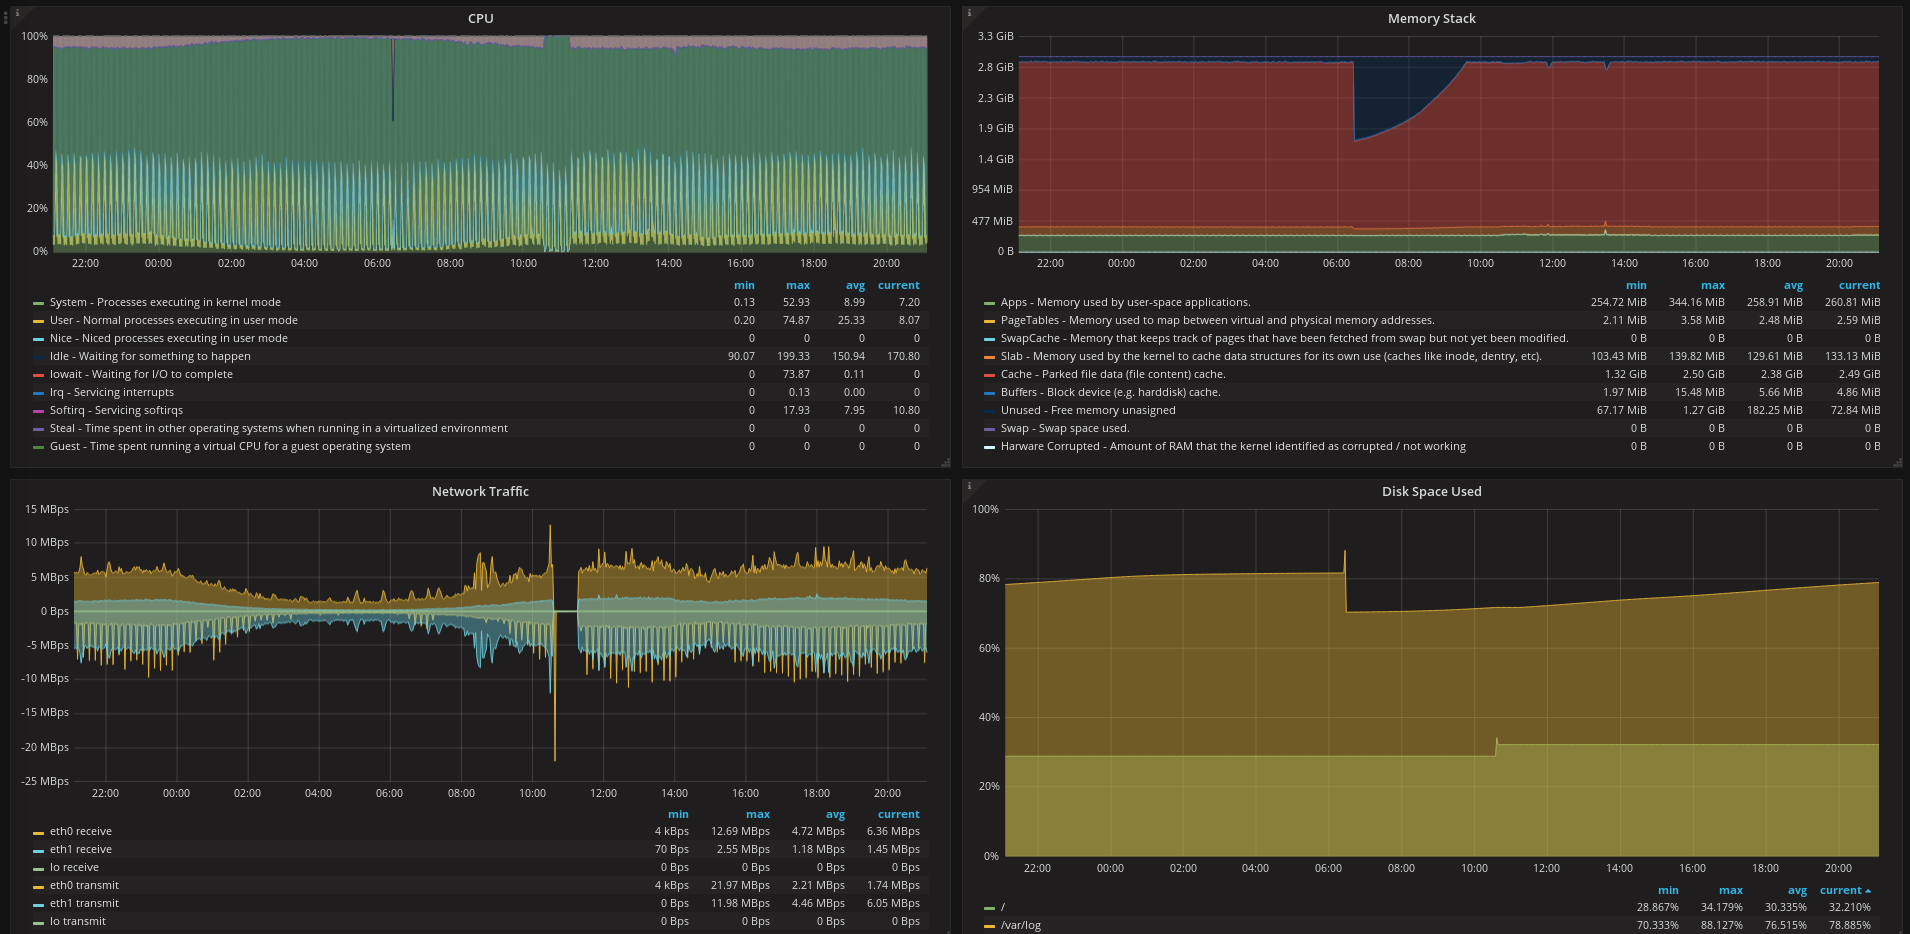The height and width of the screenshot is (934, 1910).
Task: Click the CPU panel info icon
Action: coord(17,13)
